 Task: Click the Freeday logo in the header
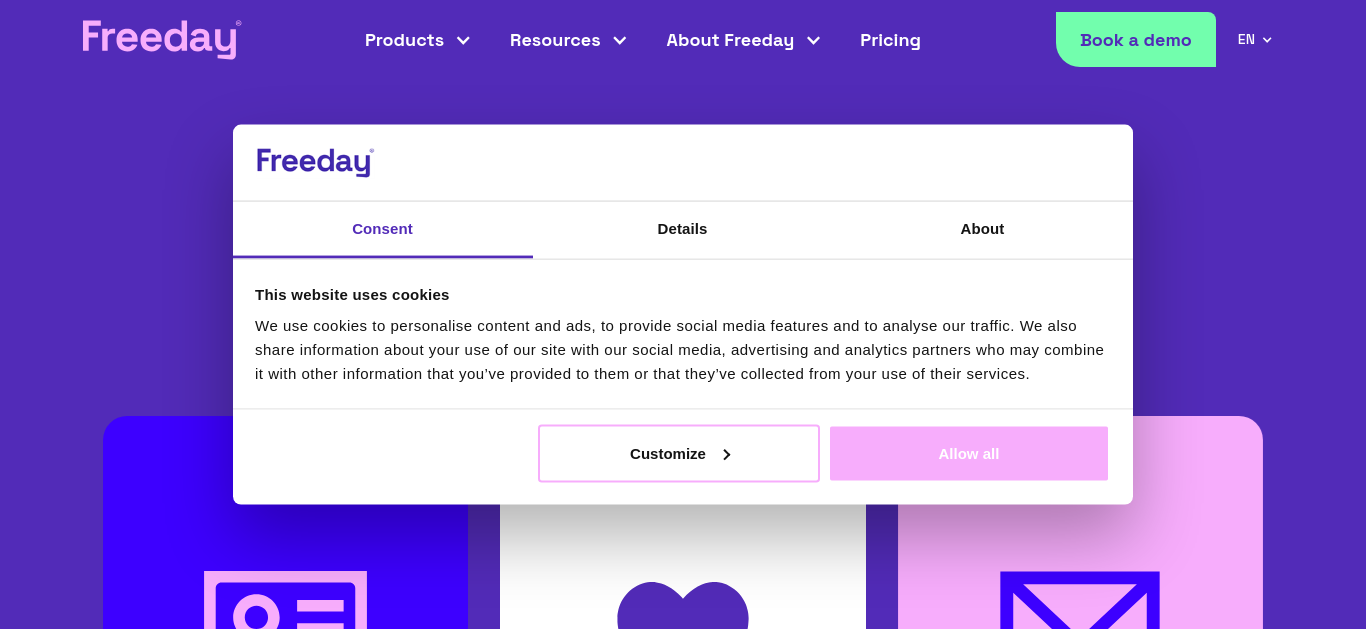click(162, 39)
